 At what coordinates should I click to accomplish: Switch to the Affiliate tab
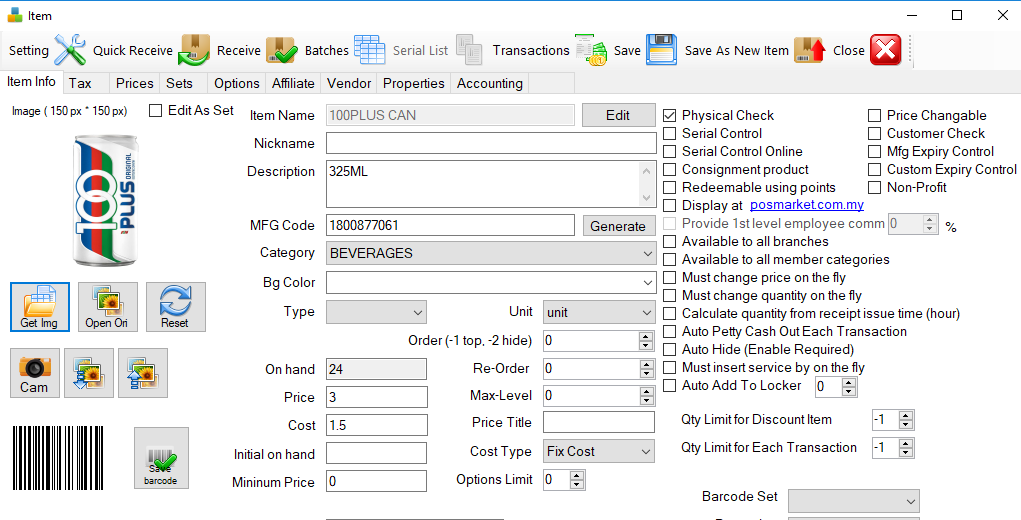click(x=293, y=83)
